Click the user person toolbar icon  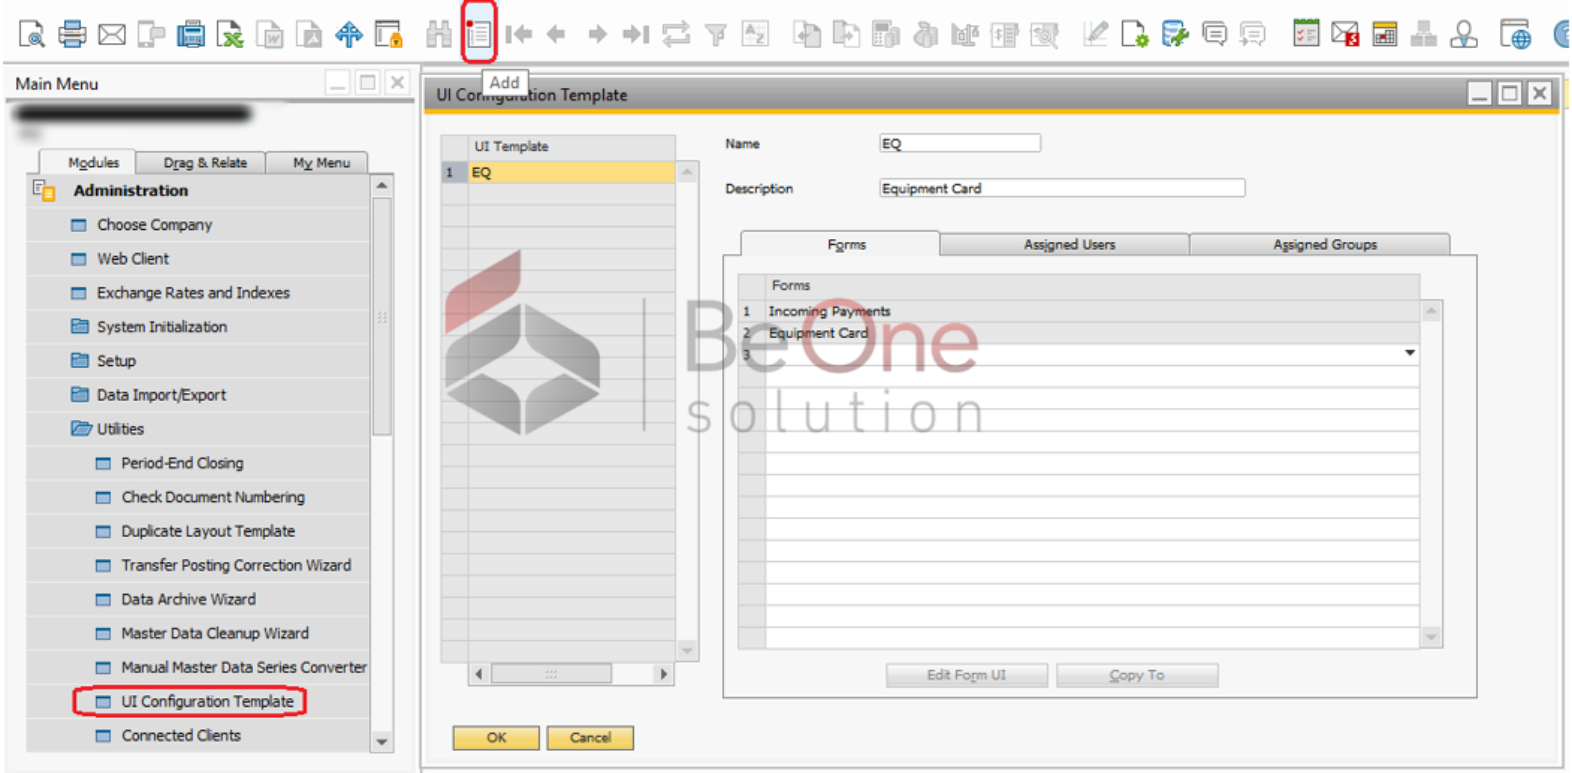tap(1464, 34)
